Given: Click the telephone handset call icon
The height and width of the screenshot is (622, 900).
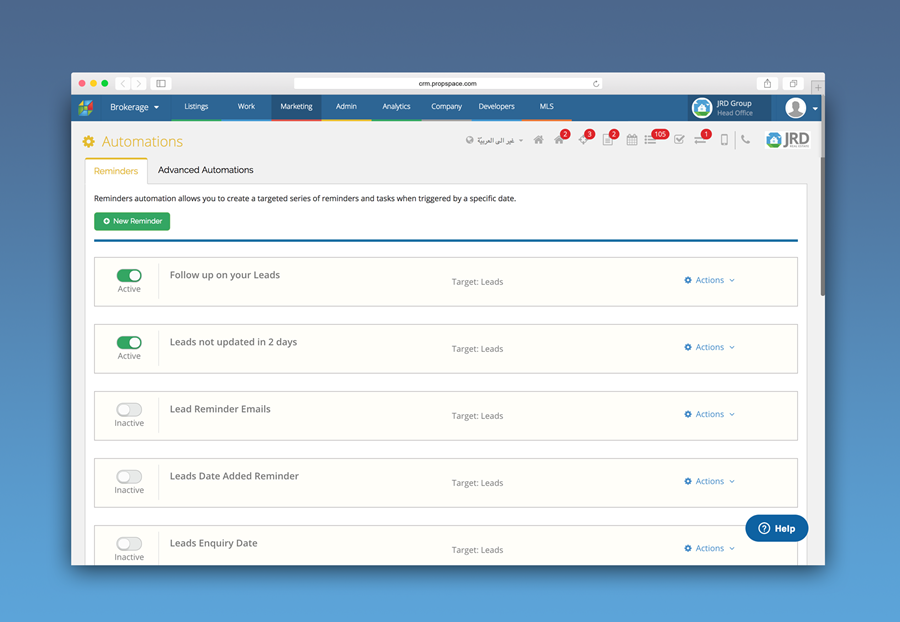Looking at the screenshot, I should (745, 139).
